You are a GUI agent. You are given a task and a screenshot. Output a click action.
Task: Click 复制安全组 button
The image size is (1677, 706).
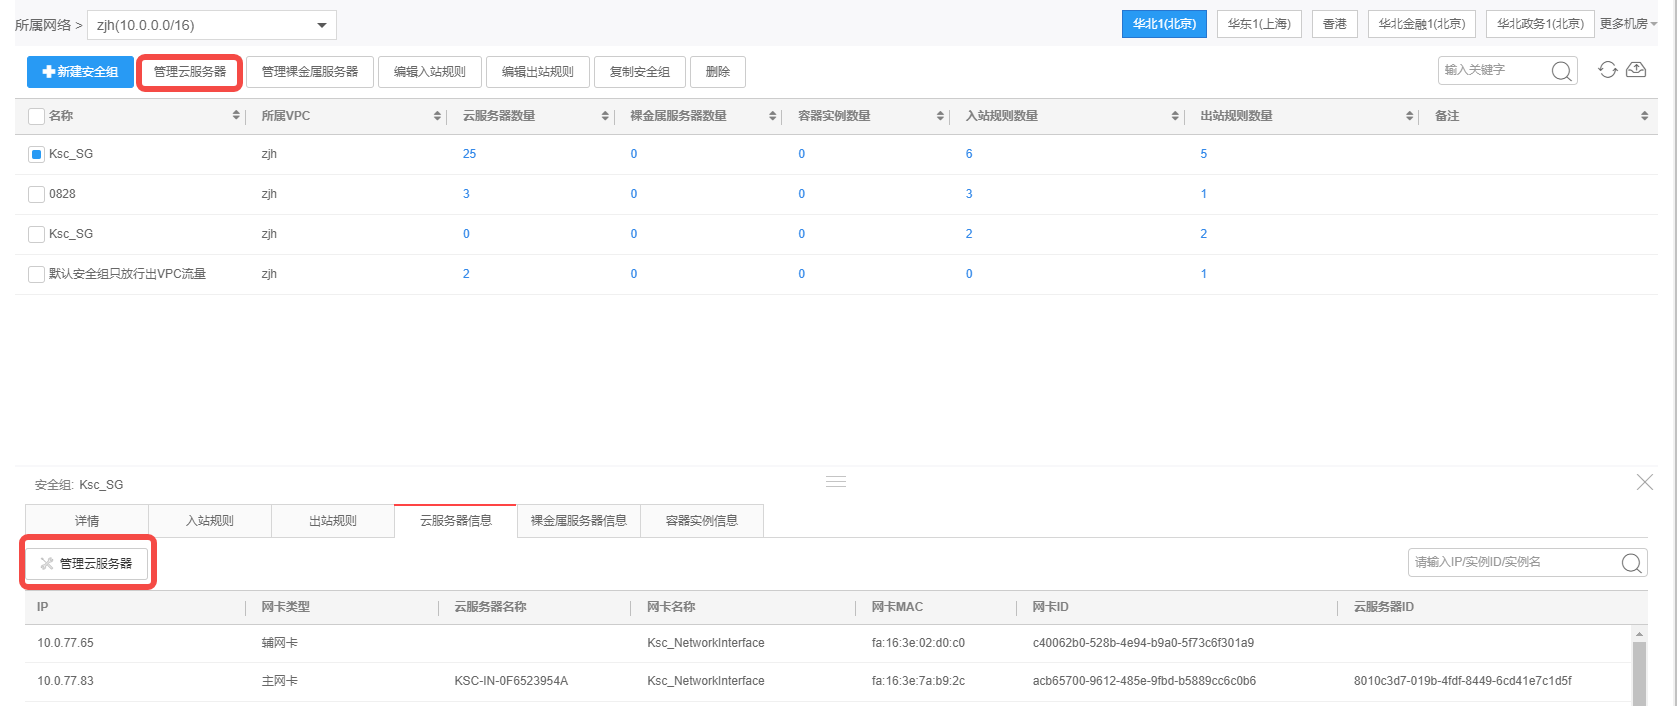[640, 72]
